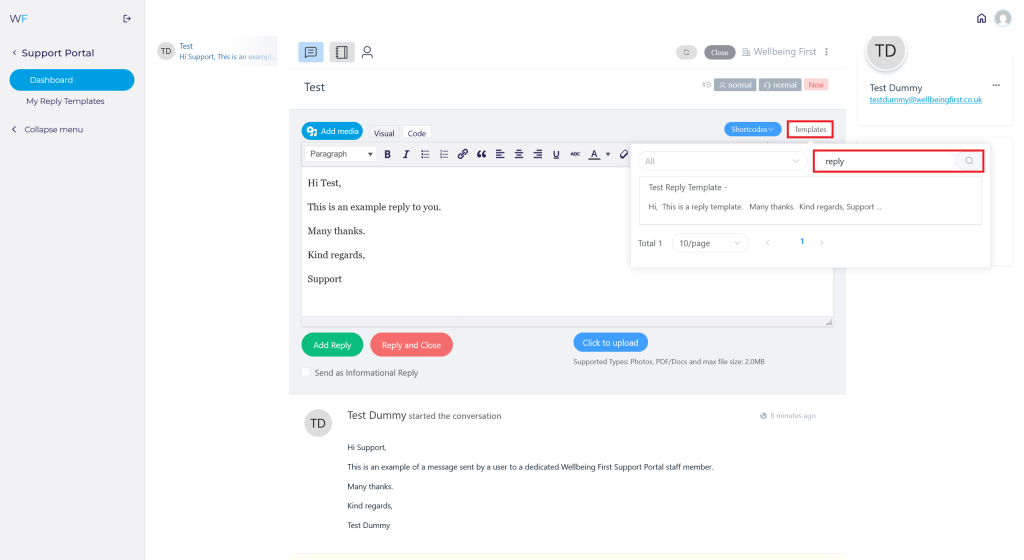Insert a bulleted list

pyautogui.click(x=425, y=154)
